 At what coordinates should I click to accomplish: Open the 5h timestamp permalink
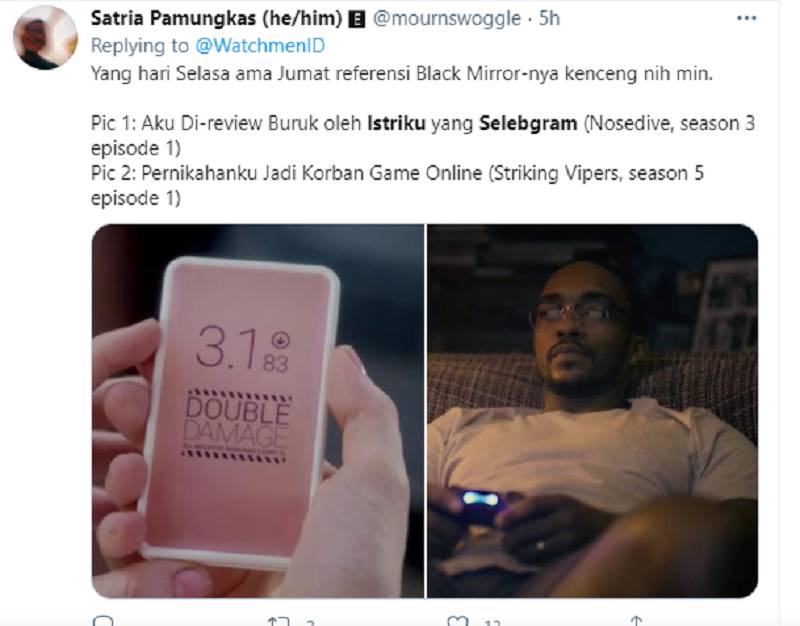tap(549, 18)
